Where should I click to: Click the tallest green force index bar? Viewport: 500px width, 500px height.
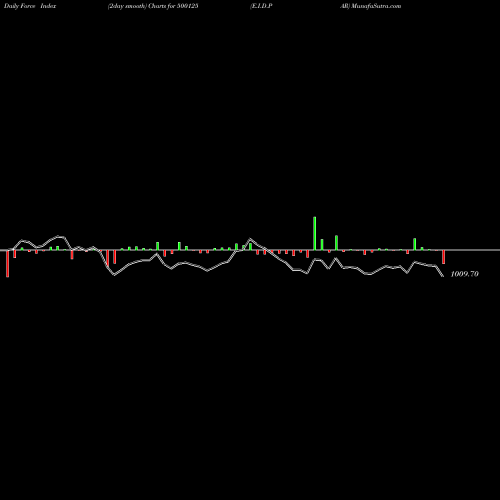point(315,233)
